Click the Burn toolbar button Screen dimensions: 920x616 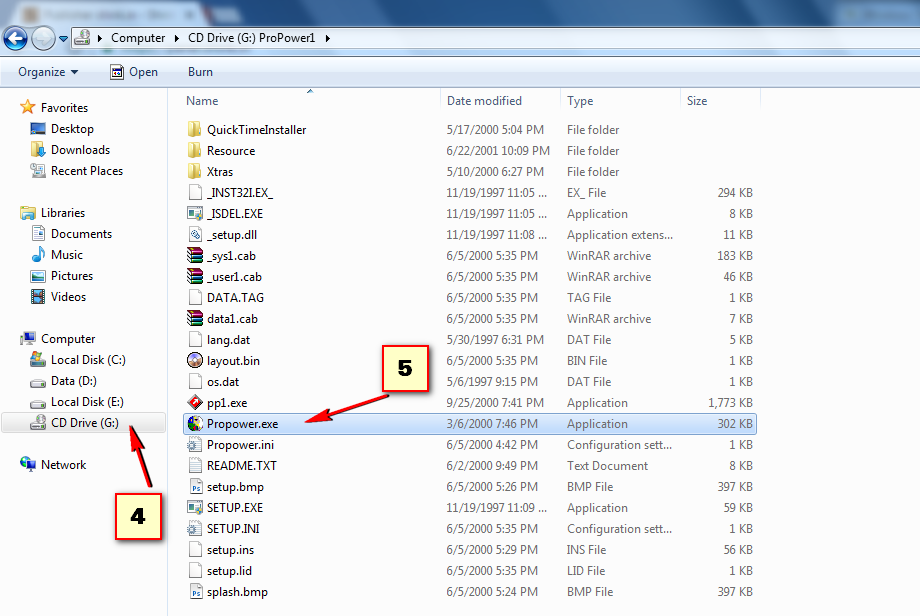coord(200,72)
